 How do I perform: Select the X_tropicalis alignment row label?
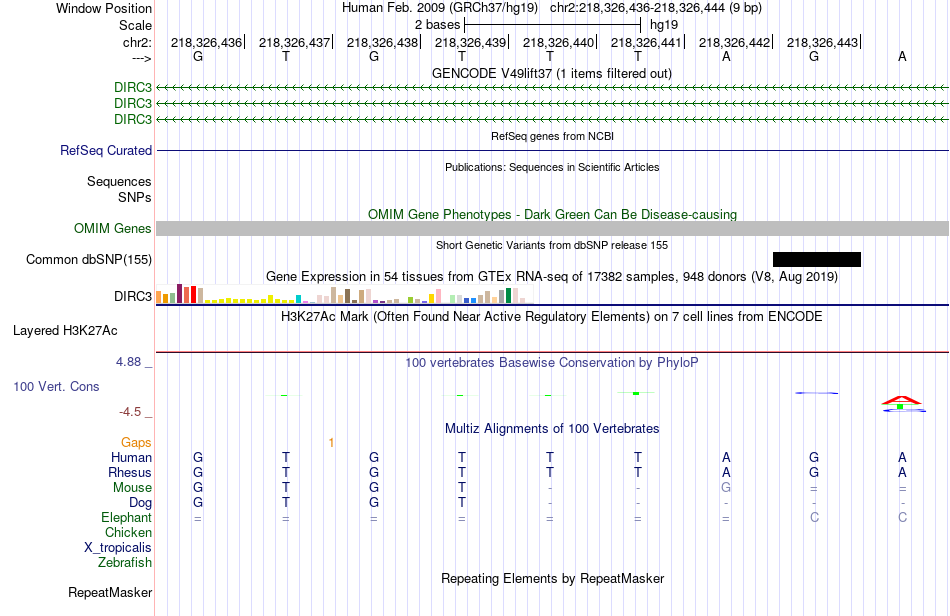[x=118, y=548]
